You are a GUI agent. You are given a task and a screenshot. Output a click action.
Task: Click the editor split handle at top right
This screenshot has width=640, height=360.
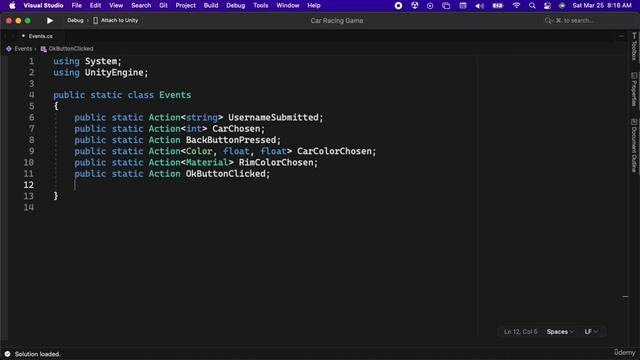click(x=621, y=36)
